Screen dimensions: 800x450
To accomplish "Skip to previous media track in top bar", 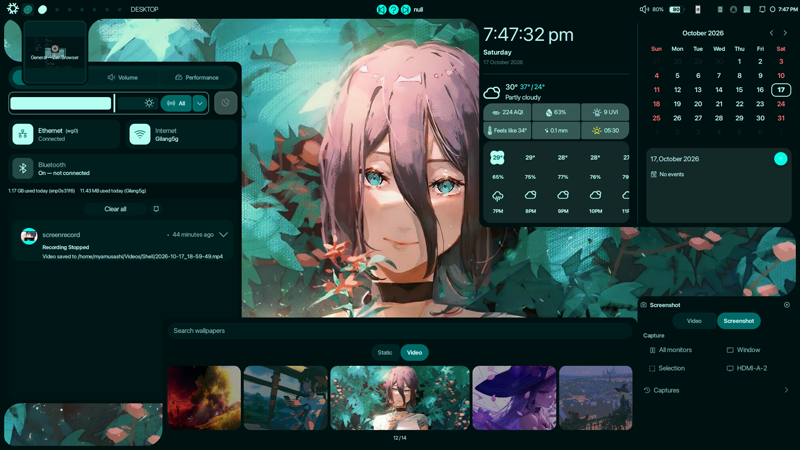I will click(381, 9).
